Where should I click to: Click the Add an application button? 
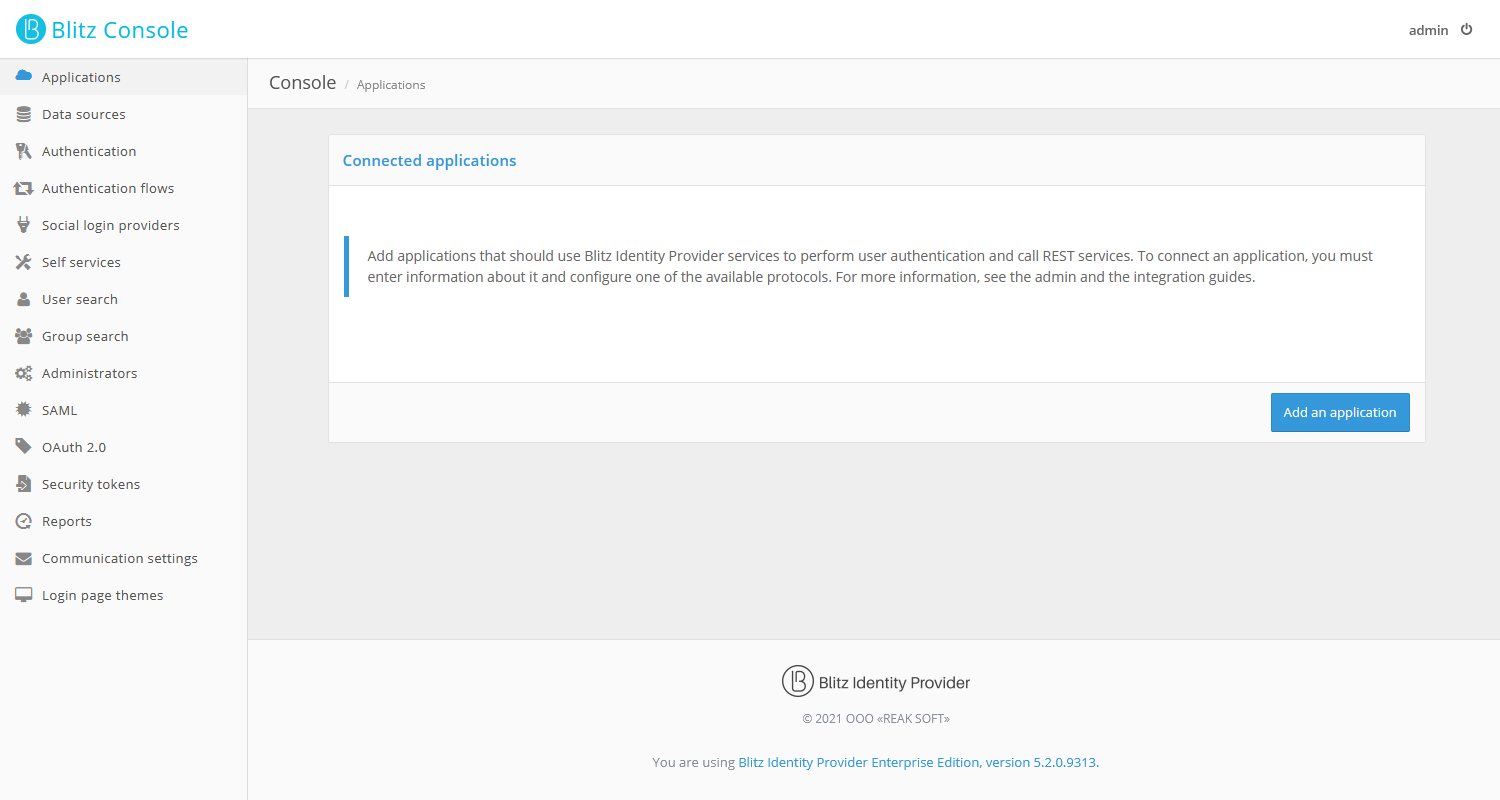click(x=1340, y=412)
